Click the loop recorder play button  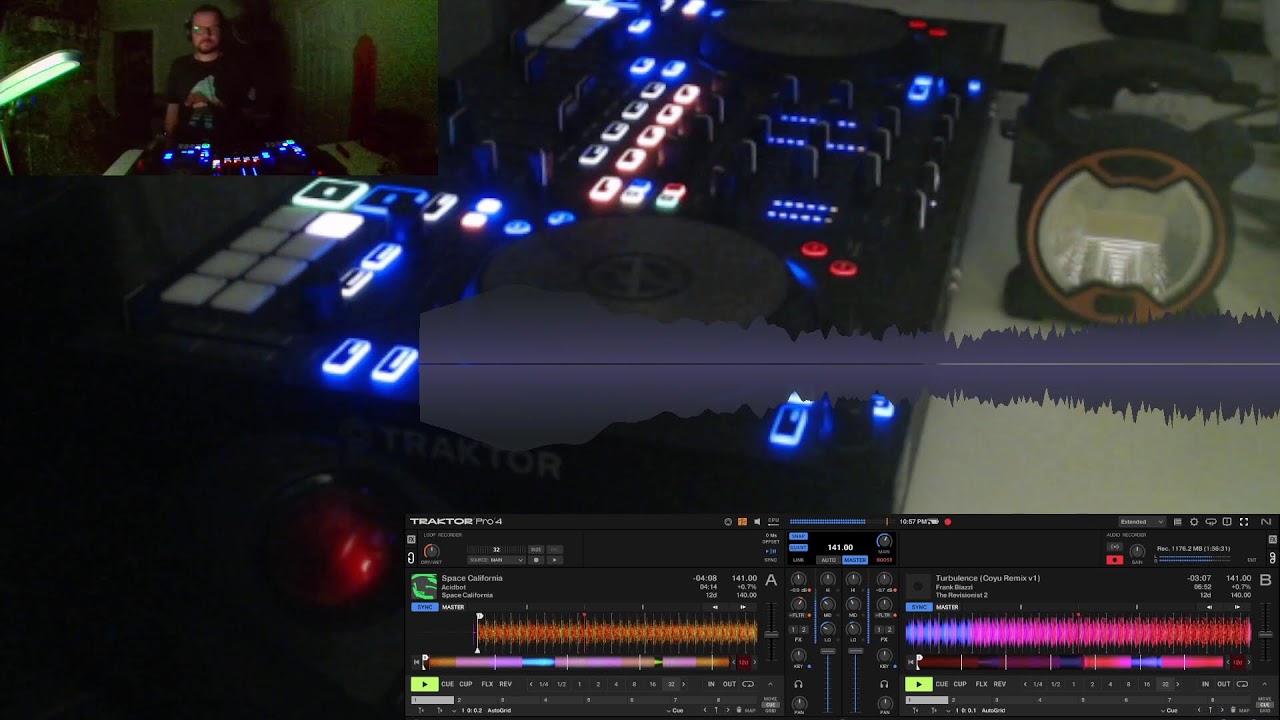click(555, 560)
